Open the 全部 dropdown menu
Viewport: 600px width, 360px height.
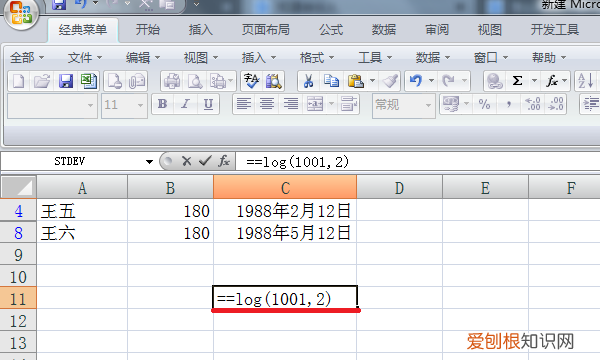coord(26,58)
